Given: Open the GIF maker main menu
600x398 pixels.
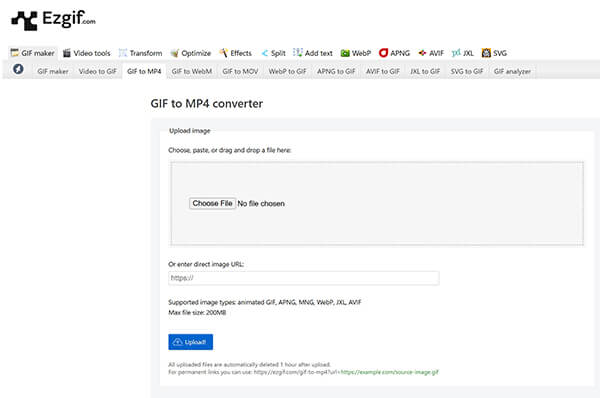Looking at the screenshot, I should pyautogui.click(x=33, y=53).
